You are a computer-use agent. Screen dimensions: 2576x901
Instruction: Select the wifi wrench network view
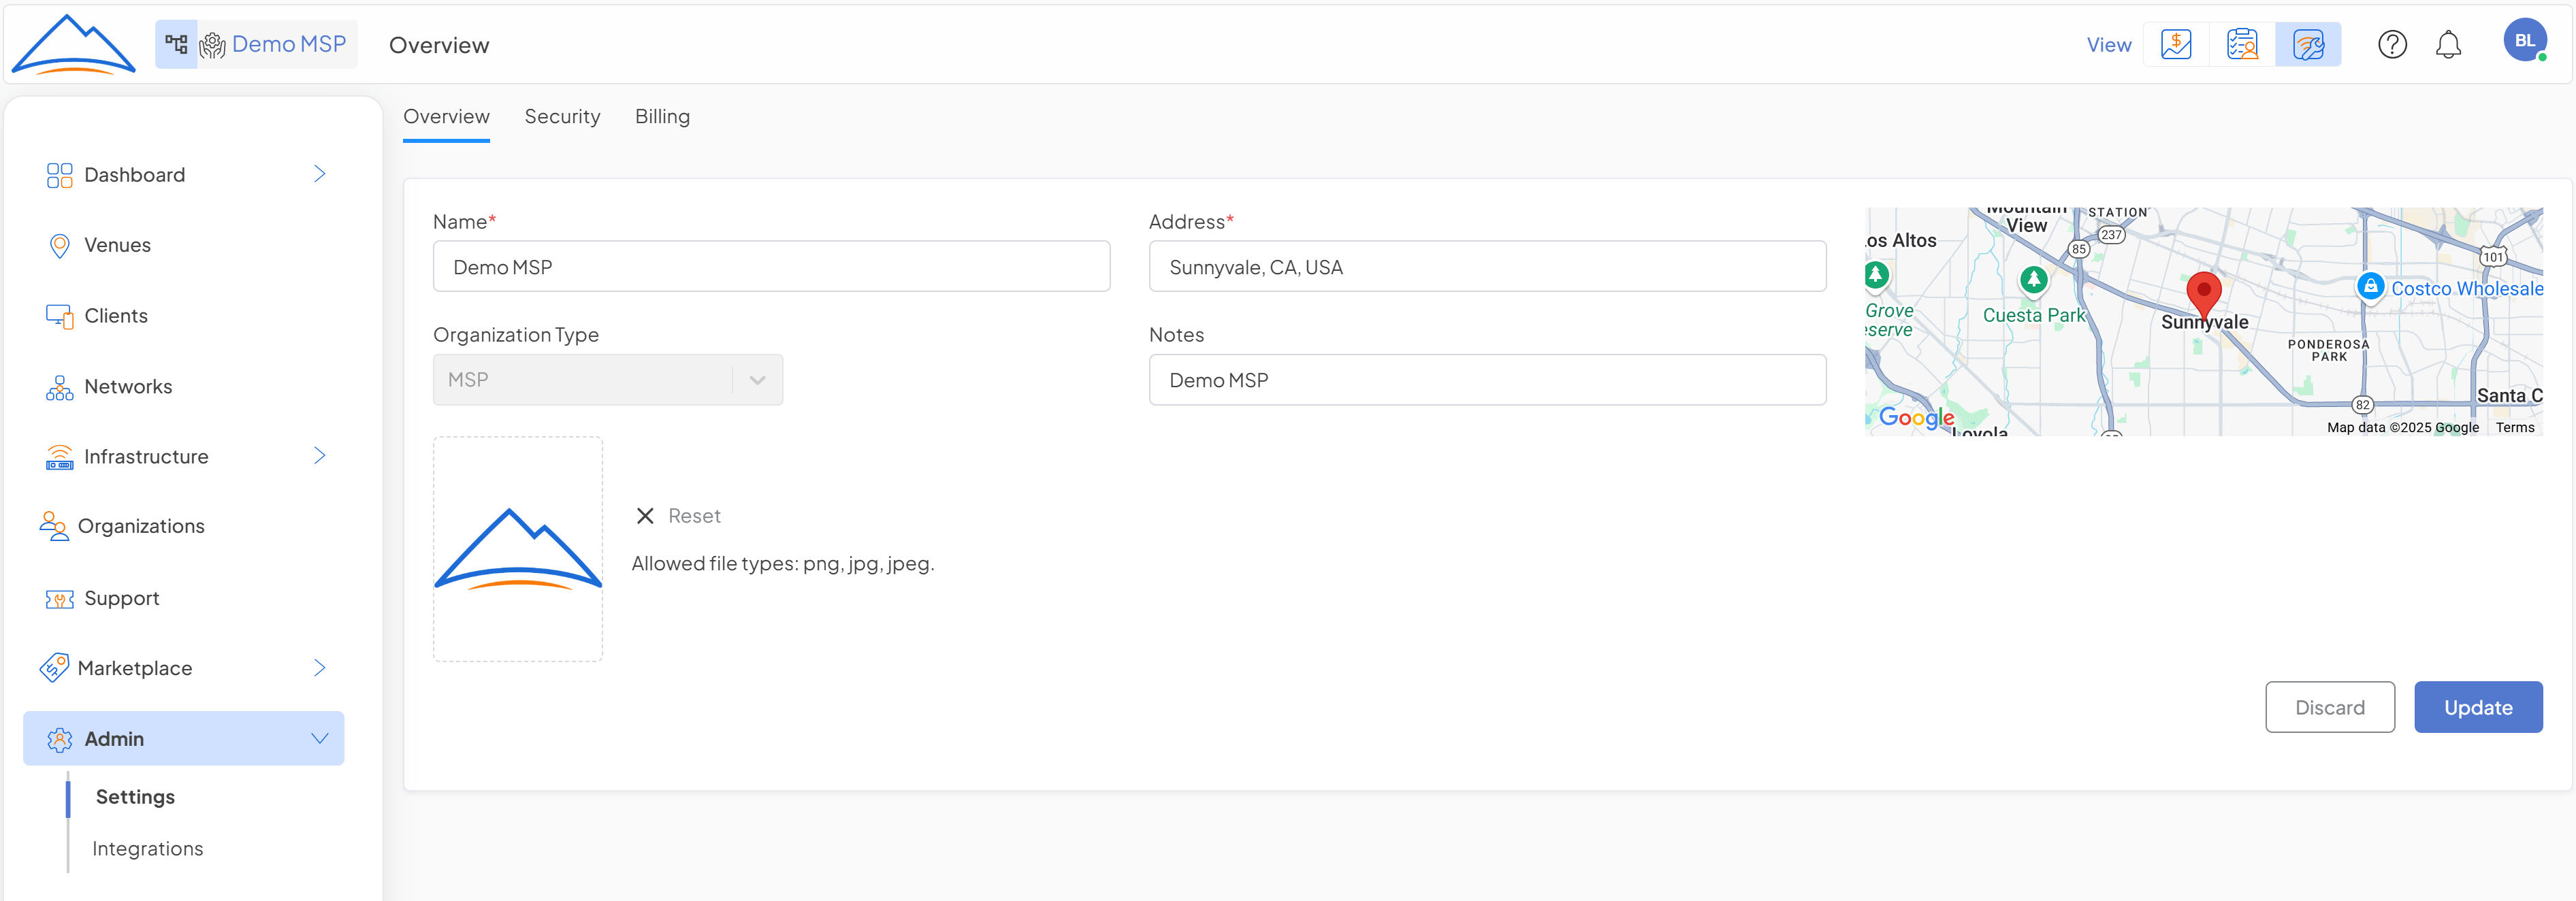click(x=2307, y=45)
